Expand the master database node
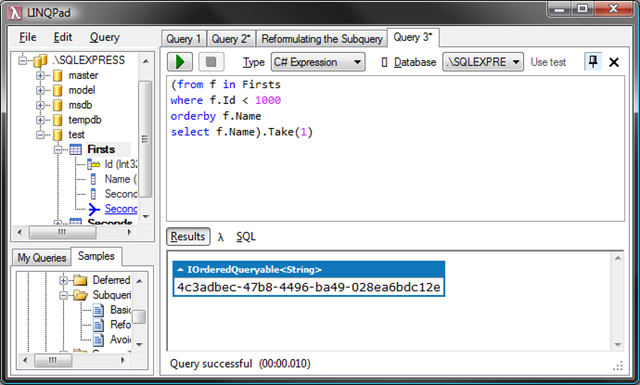Screen dimensions: 640x385 pyautogui.click(x=40, y=76)
